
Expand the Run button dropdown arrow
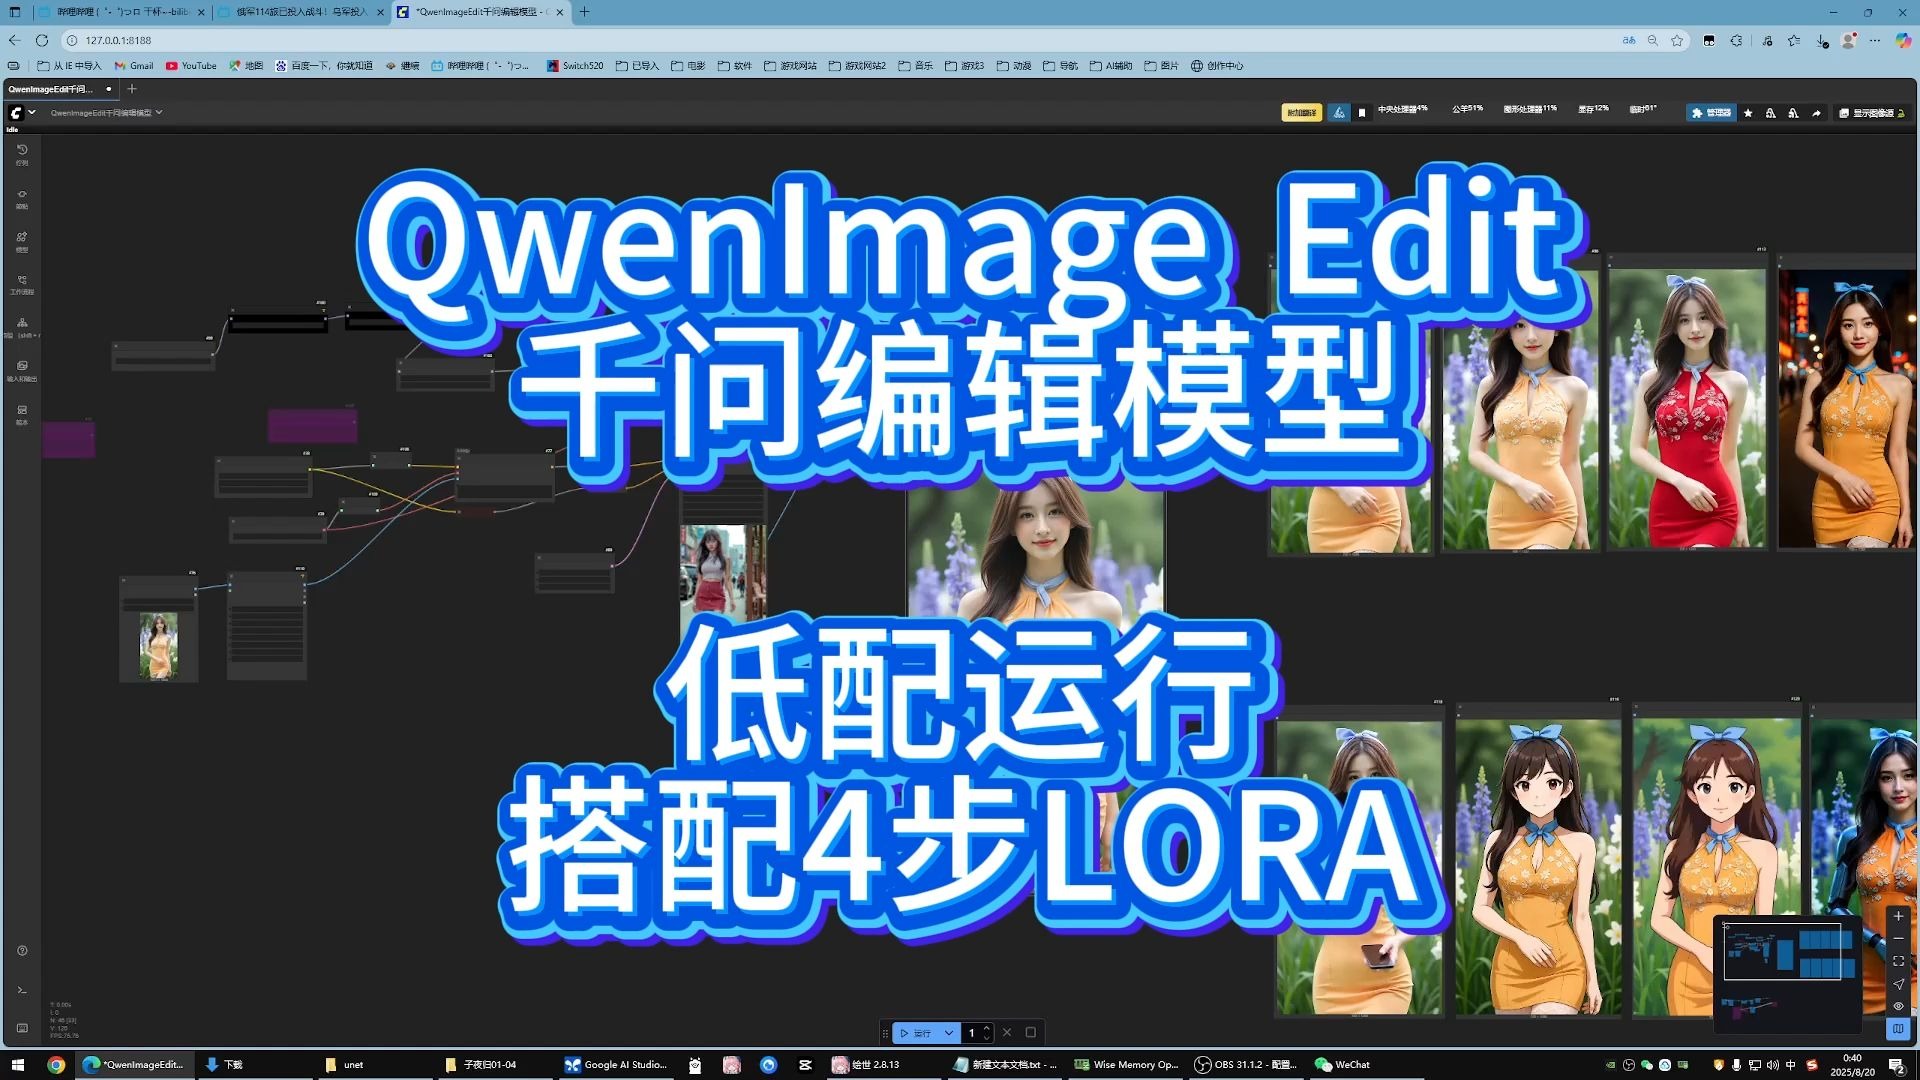(x=949, y=1033)
